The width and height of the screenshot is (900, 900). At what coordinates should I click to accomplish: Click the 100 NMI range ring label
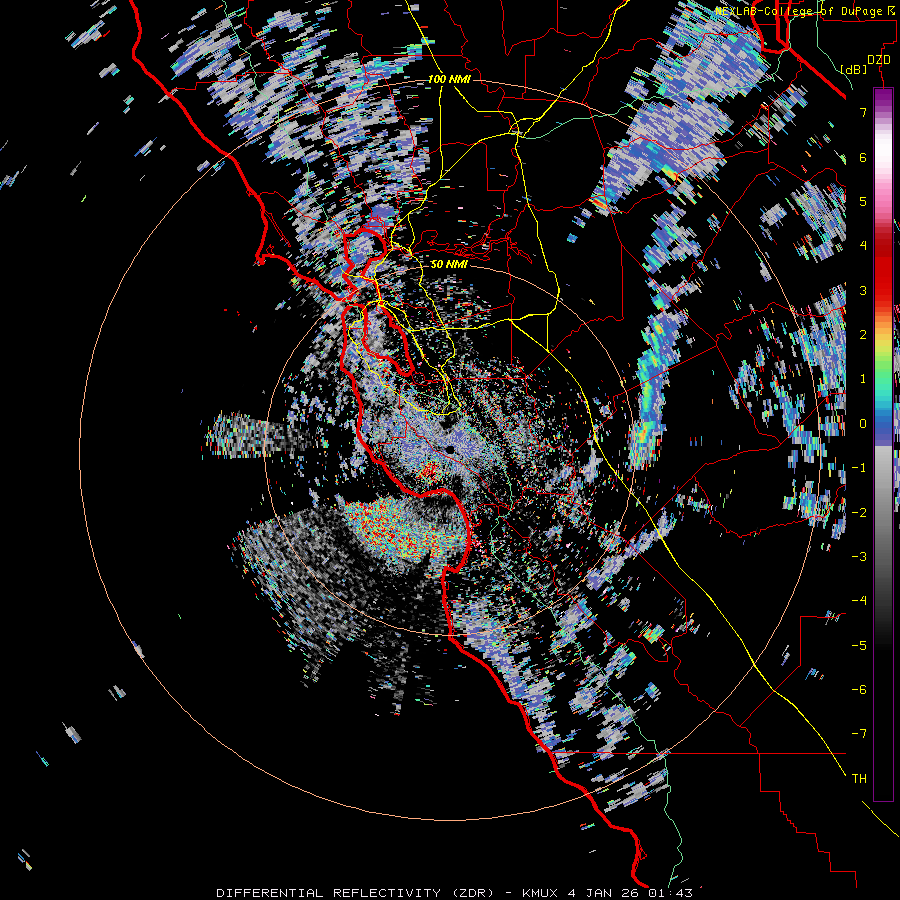[x=449, y=79]
